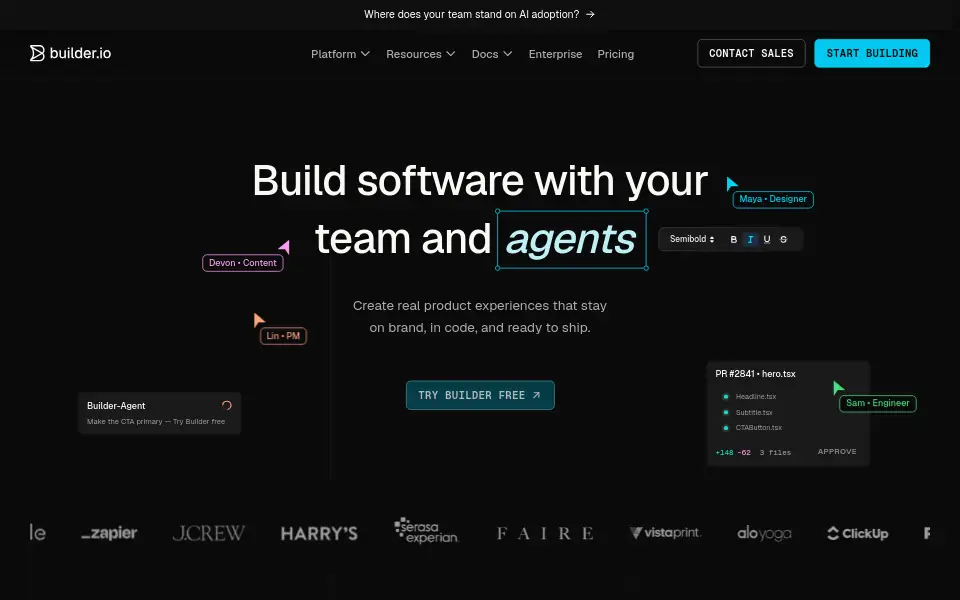This screenshot has width=960, height=600.
Task: Click the Devon · Content cursor label
Action: pyautogui.click(x=242, y=263)
